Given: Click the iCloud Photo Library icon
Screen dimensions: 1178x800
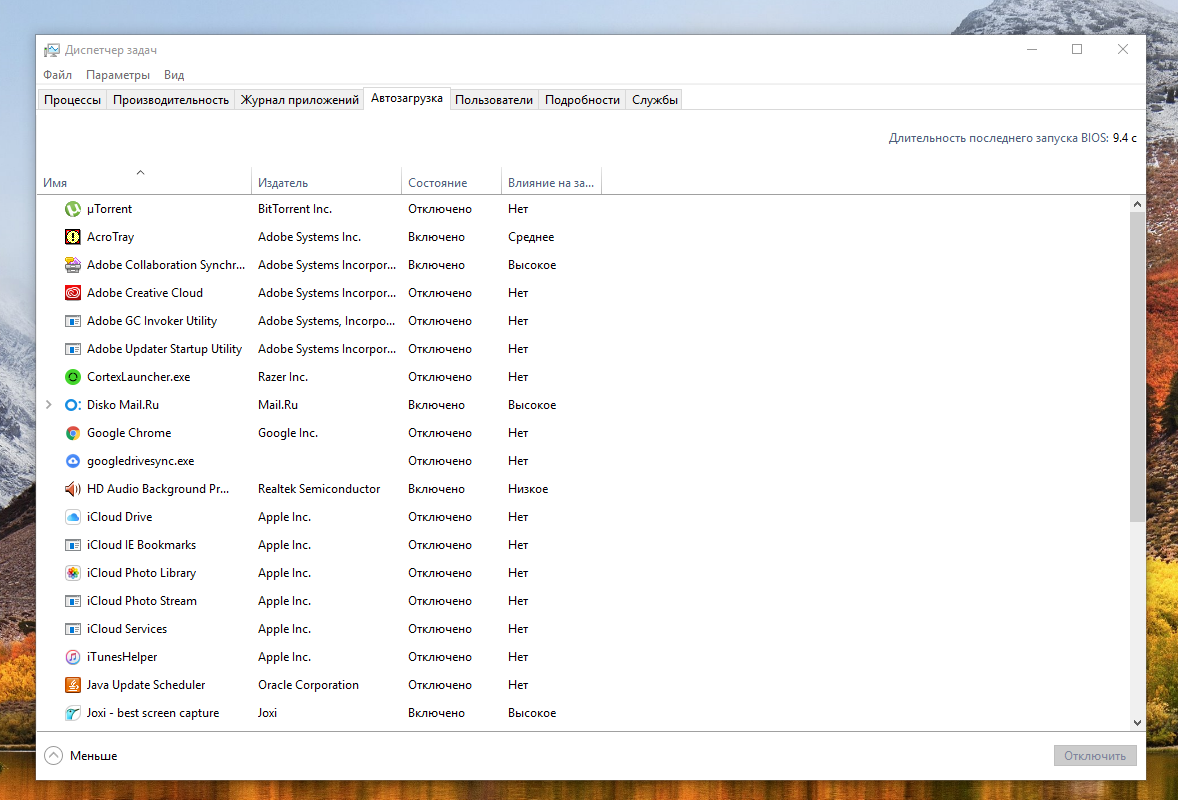Looking at the screenshot, I should tap(72, 573).
